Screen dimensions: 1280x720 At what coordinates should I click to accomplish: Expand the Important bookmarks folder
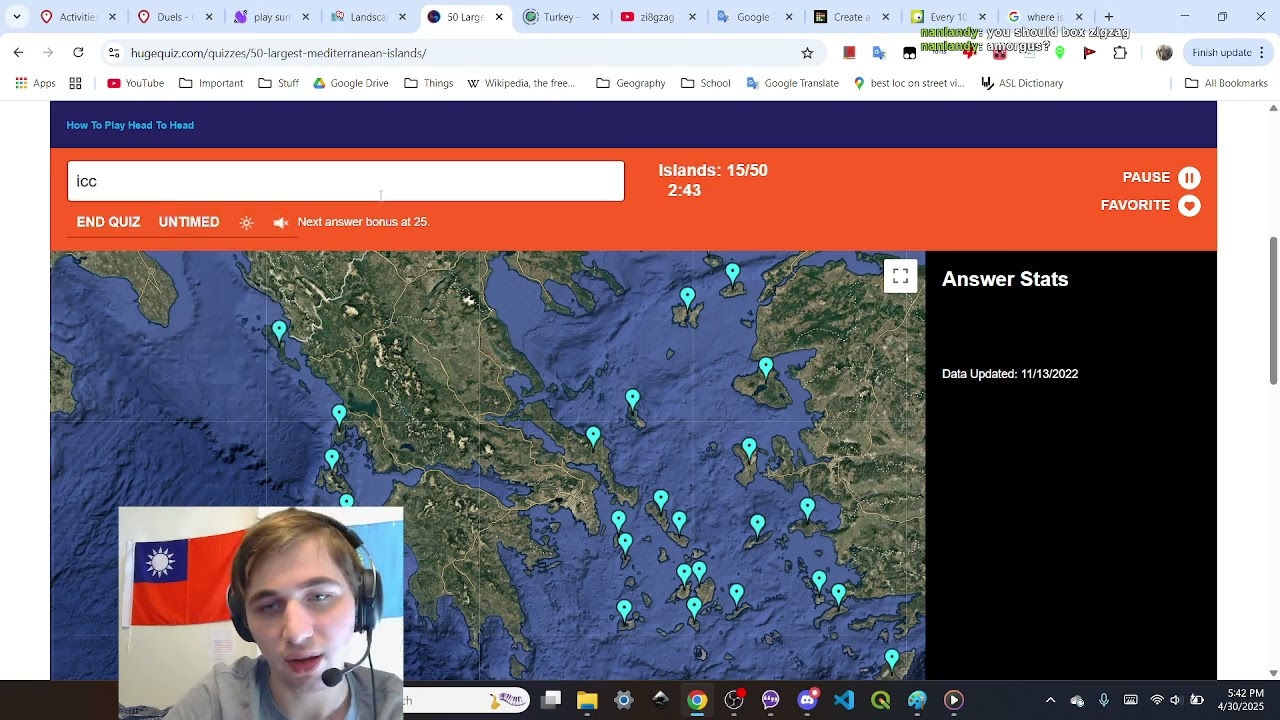tap(211, 83)
